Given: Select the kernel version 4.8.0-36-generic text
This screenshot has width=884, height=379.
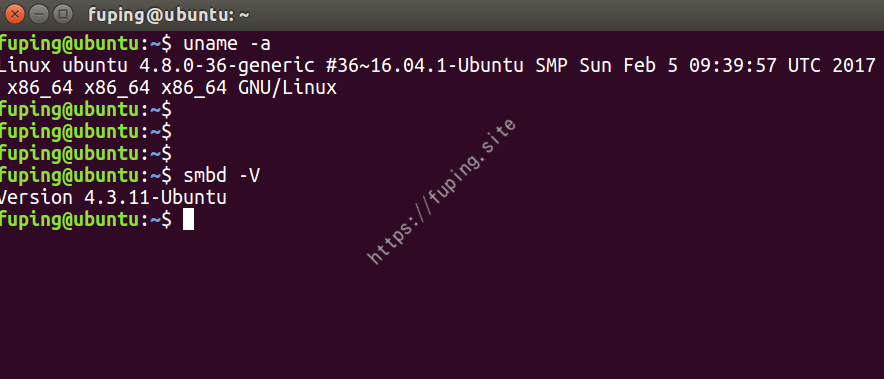Looking at the screenshot, I should (x=227, y=66).
